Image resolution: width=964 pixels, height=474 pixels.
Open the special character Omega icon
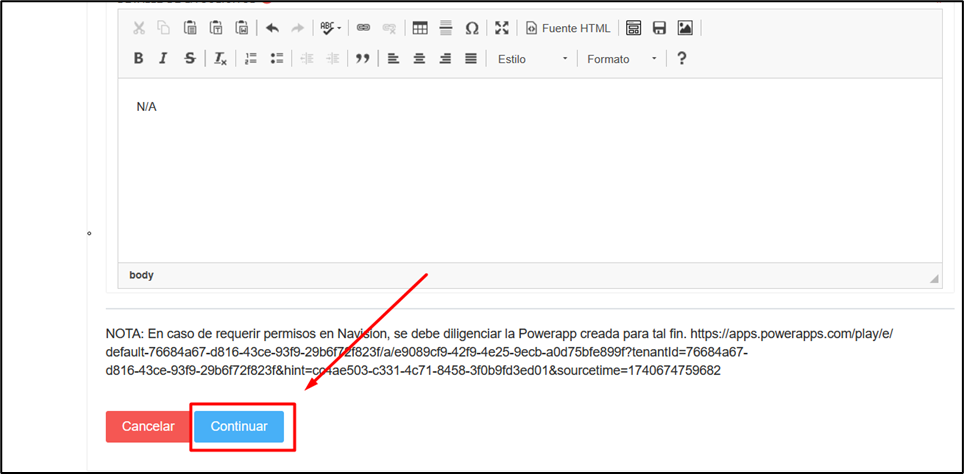point(472,28)
